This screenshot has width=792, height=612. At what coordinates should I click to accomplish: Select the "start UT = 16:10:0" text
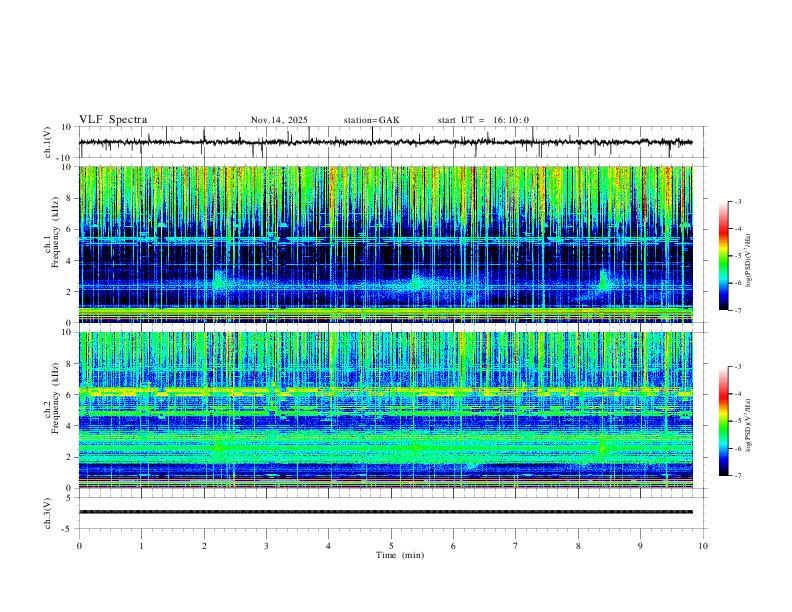coord(483,120)
